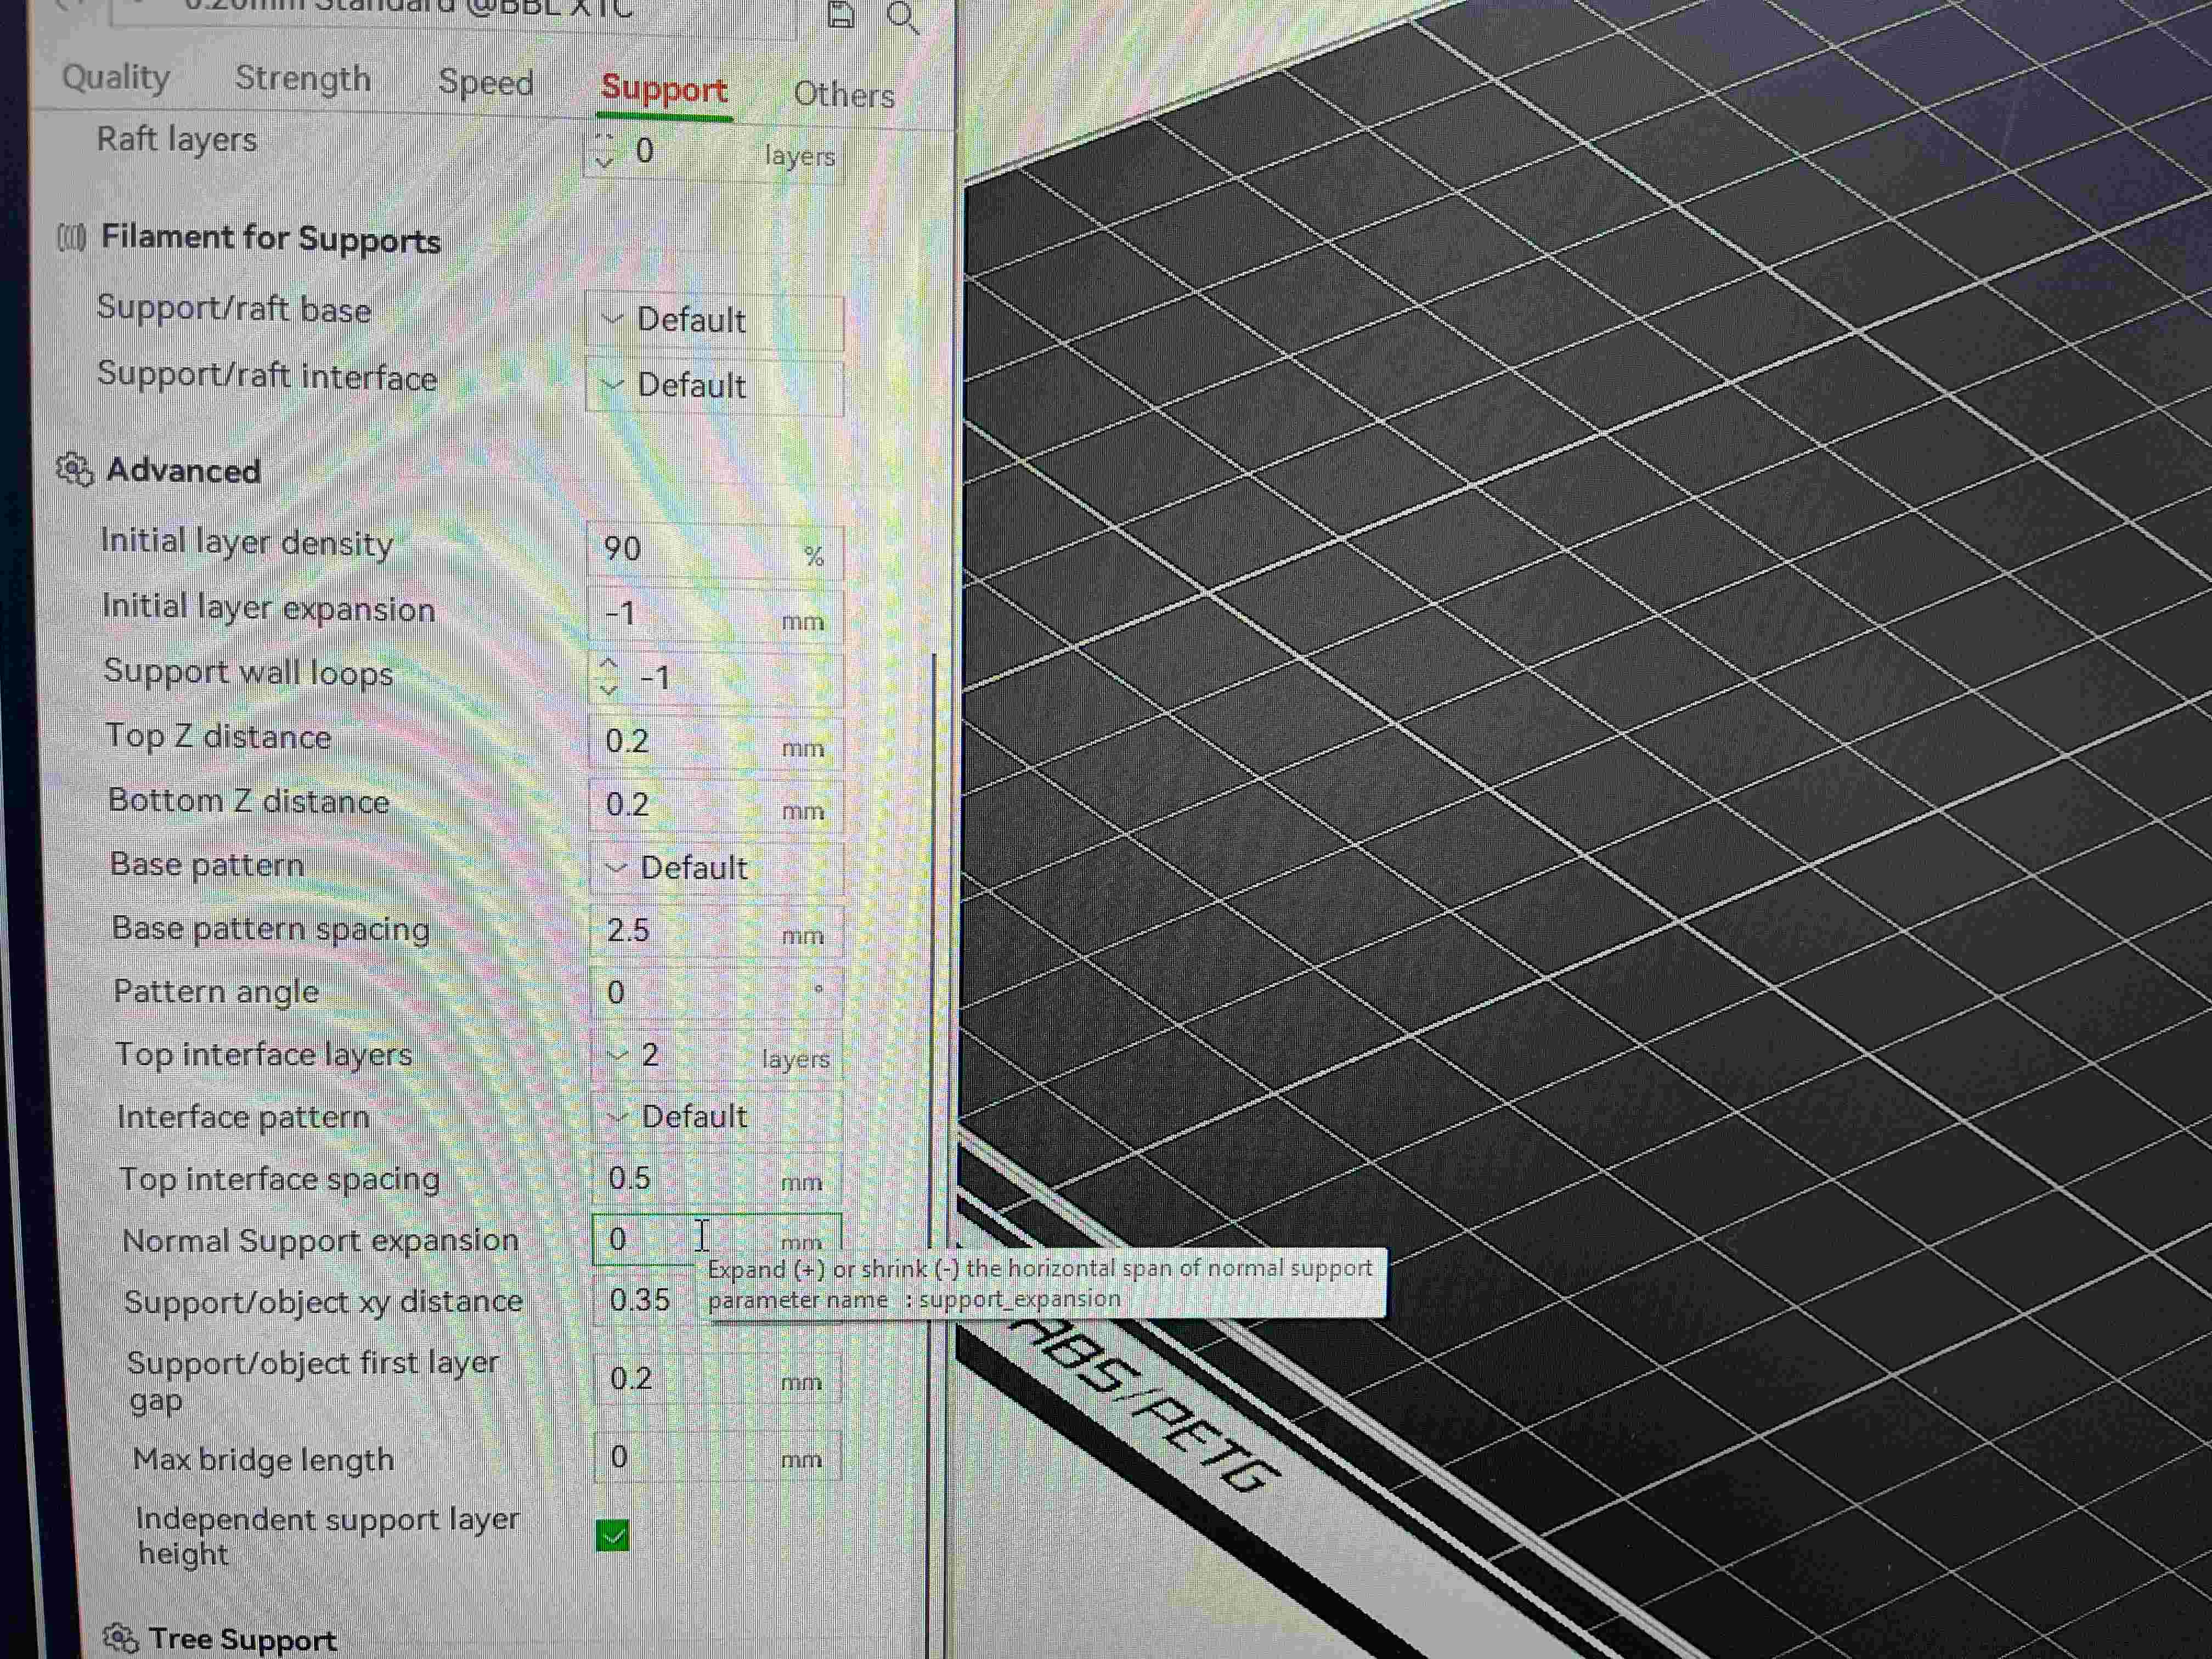Switch to the Others tab

844,95
